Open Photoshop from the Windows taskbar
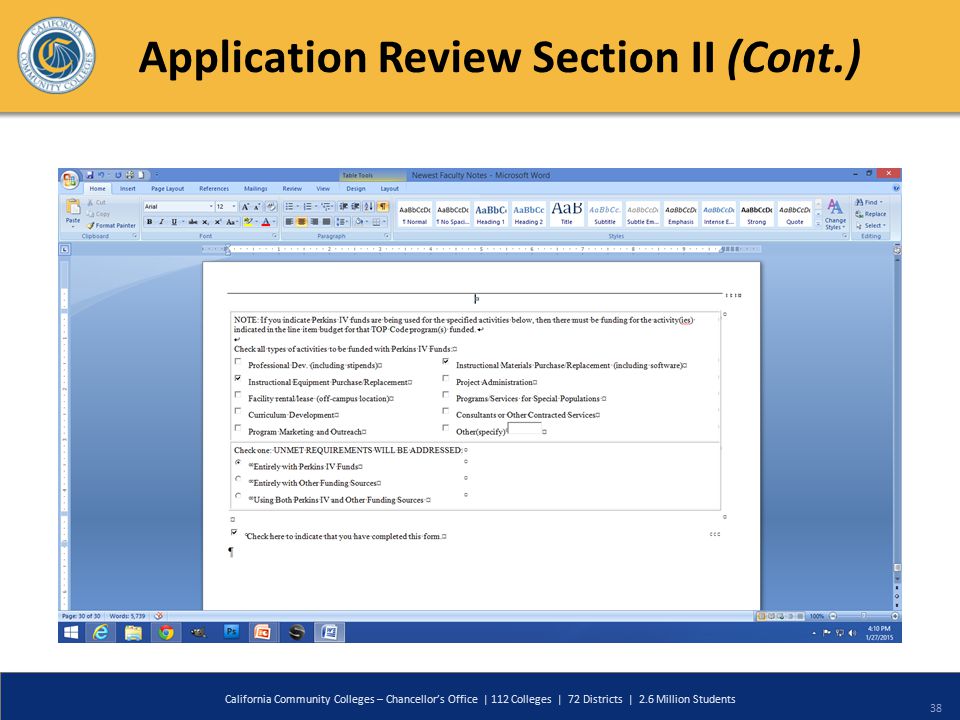Image resolution: width=960 pixels, height=720 pixels. [231, 632]
